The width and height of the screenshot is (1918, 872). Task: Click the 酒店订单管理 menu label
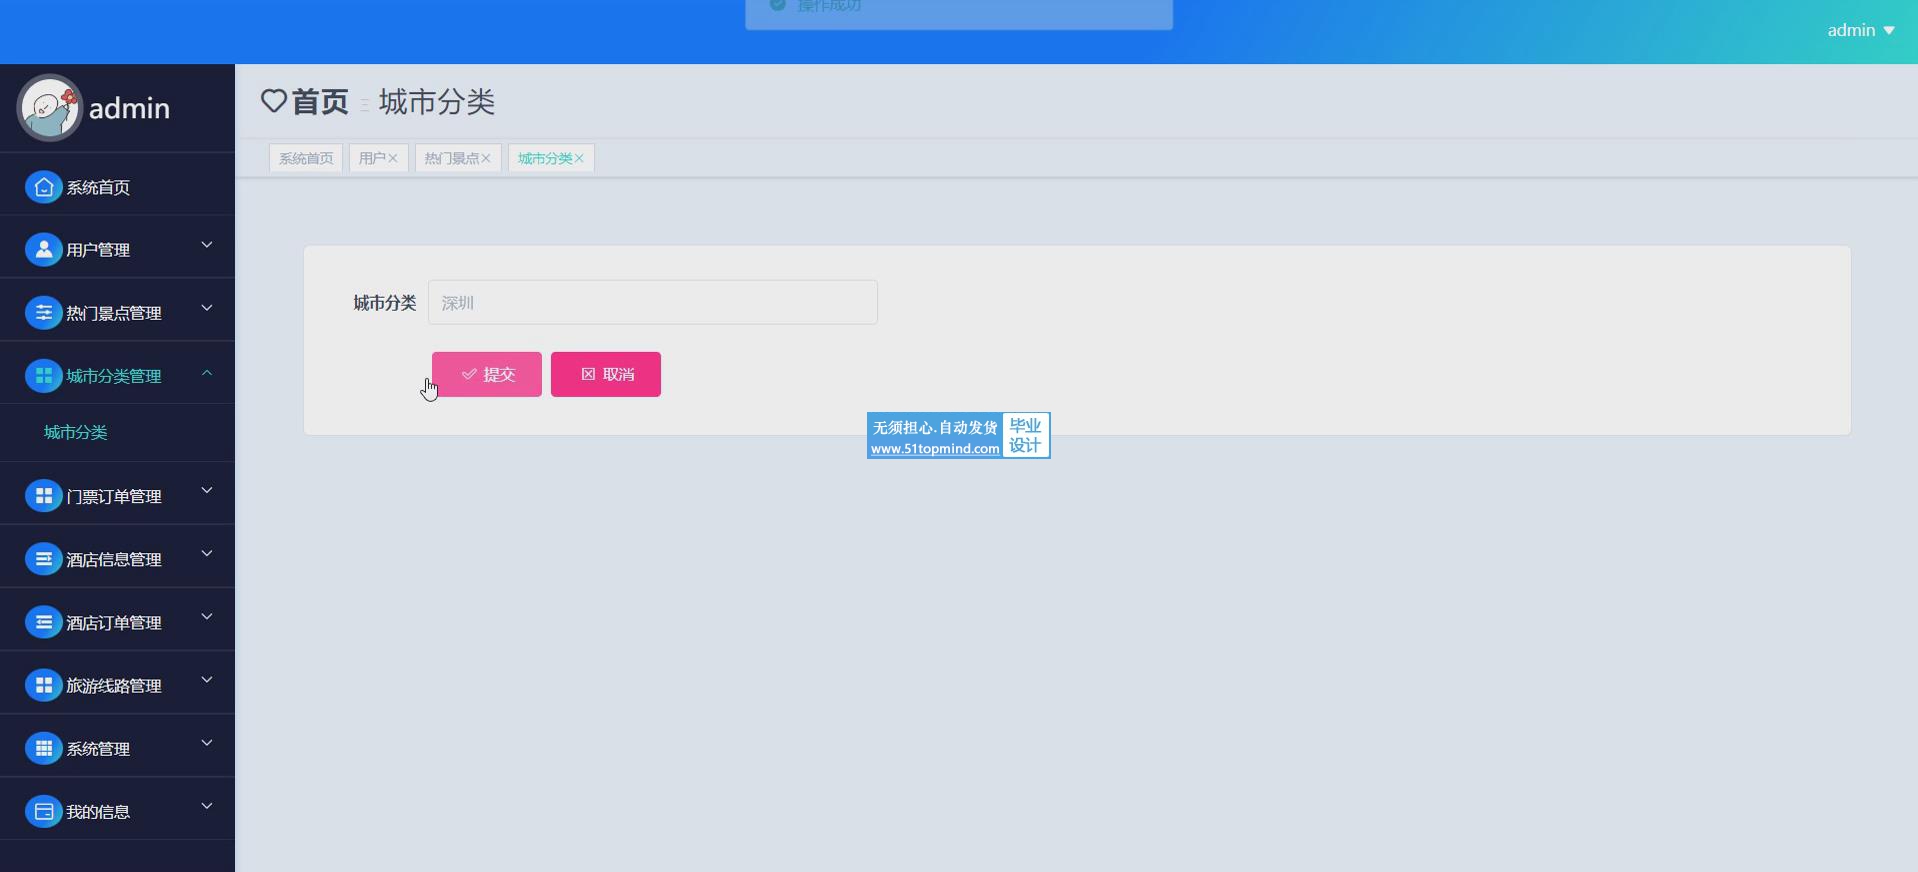click(114, 623)
